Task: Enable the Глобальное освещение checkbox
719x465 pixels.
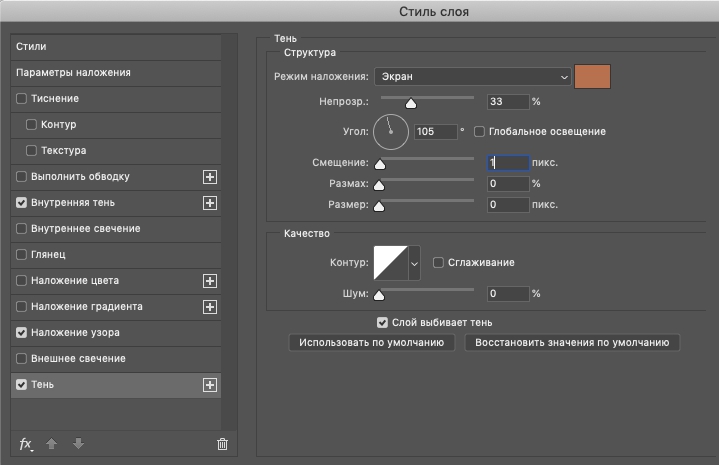Action: (x=479, y=132)
